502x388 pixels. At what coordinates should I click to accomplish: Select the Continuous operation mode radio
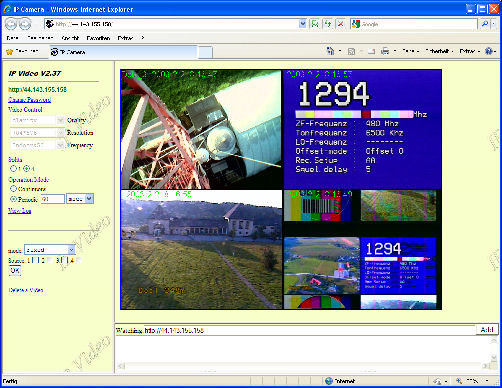(13, 189)
